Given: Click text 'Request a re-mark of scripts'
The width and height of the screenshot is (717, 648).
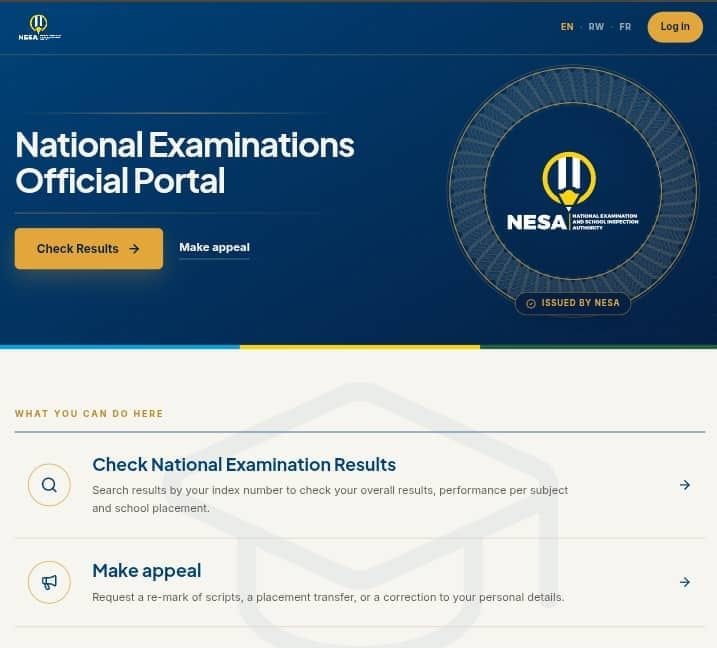Looking at the screenshot, I should (x=167, y=597).
